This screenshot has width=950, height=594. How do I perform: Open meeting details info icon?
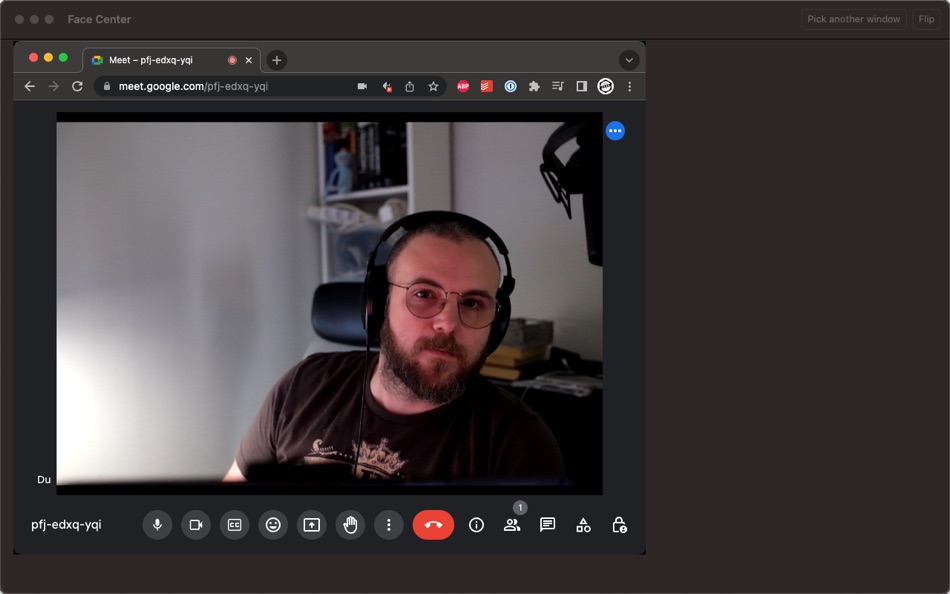(x=476, y=525)
